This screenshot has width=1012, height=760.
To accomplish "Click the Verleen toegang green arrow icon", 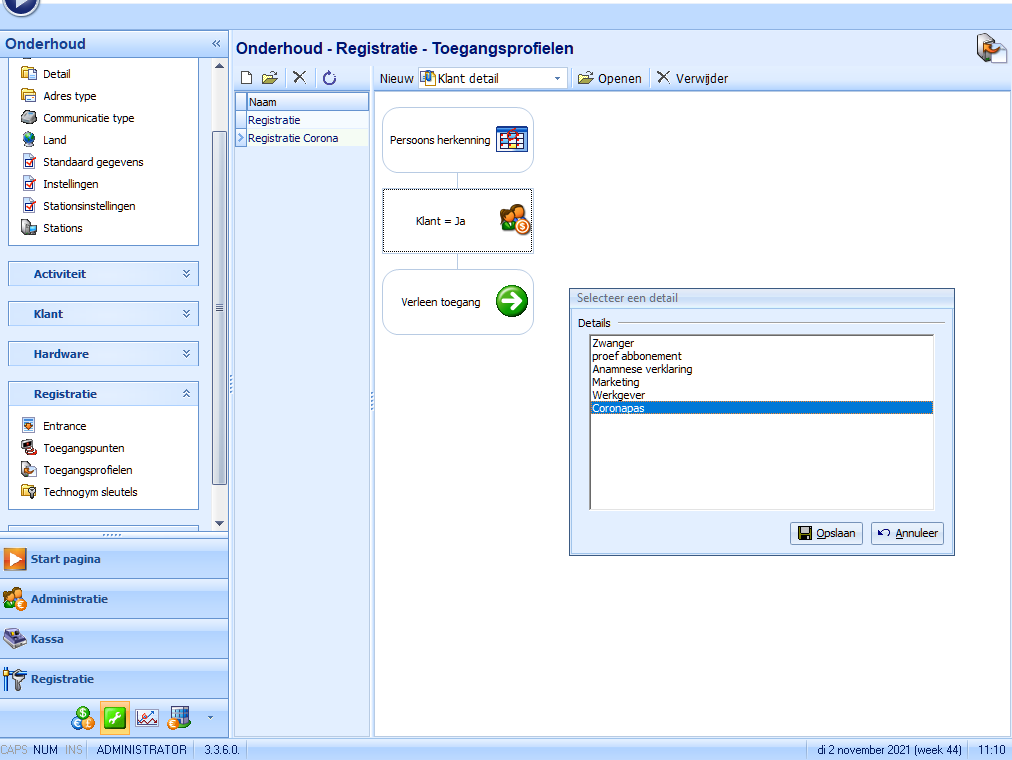I will point(511,301).
